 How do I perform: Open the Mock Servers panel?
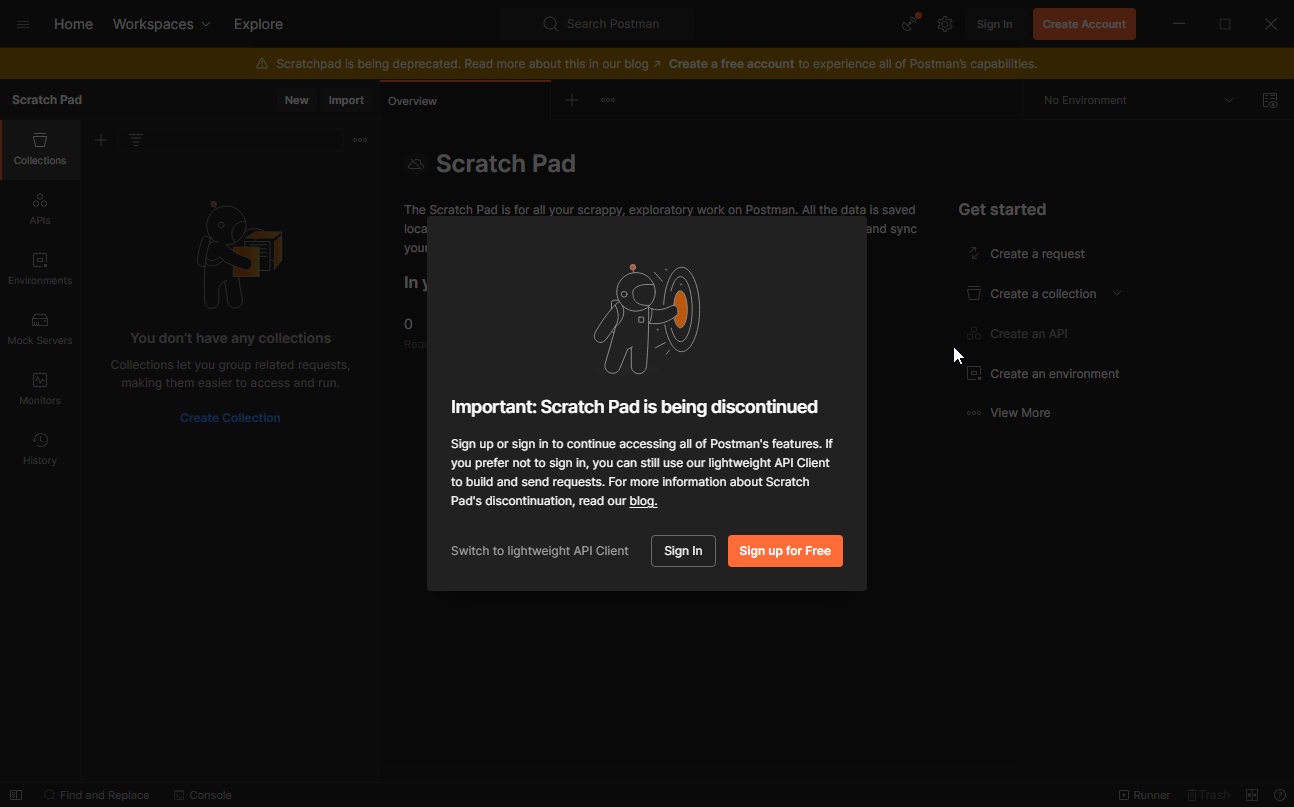39,328
